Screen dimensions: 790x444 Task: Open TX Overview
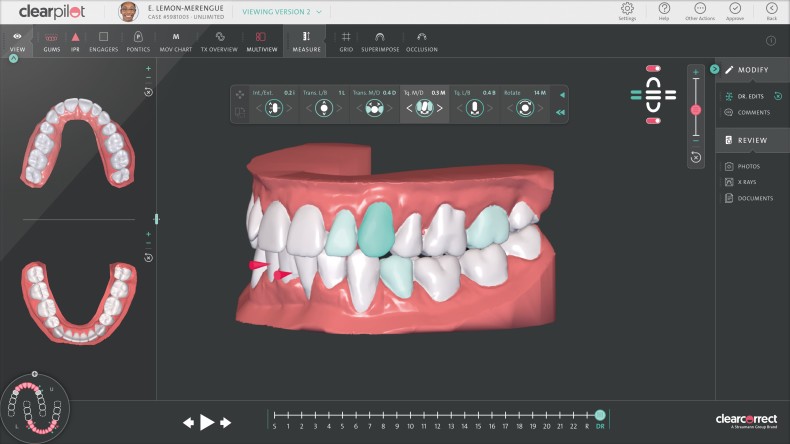pos(219,40)
